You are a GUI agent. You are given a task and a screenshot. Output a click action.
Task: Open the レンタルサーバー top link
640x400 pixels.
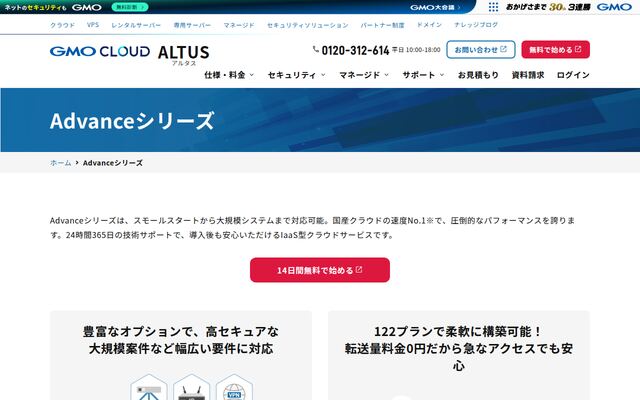(x=136, y=25)
